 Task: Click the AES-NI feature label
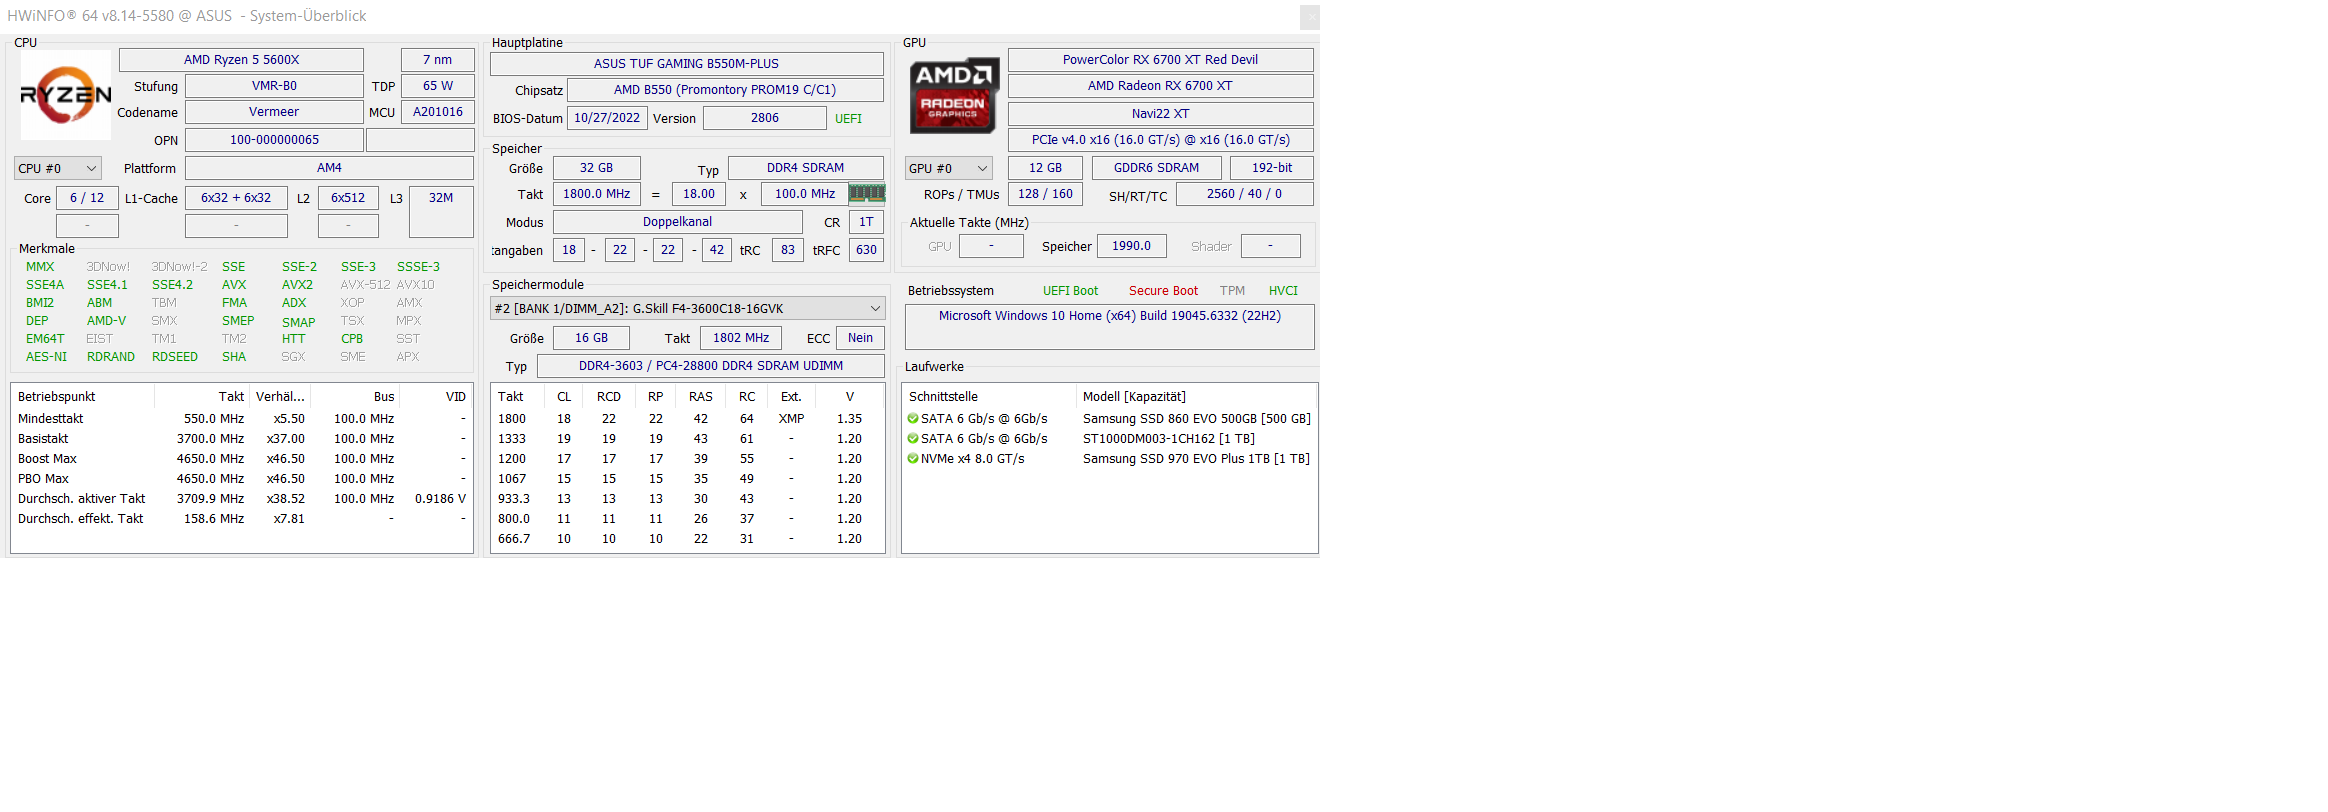pos(46,357)
